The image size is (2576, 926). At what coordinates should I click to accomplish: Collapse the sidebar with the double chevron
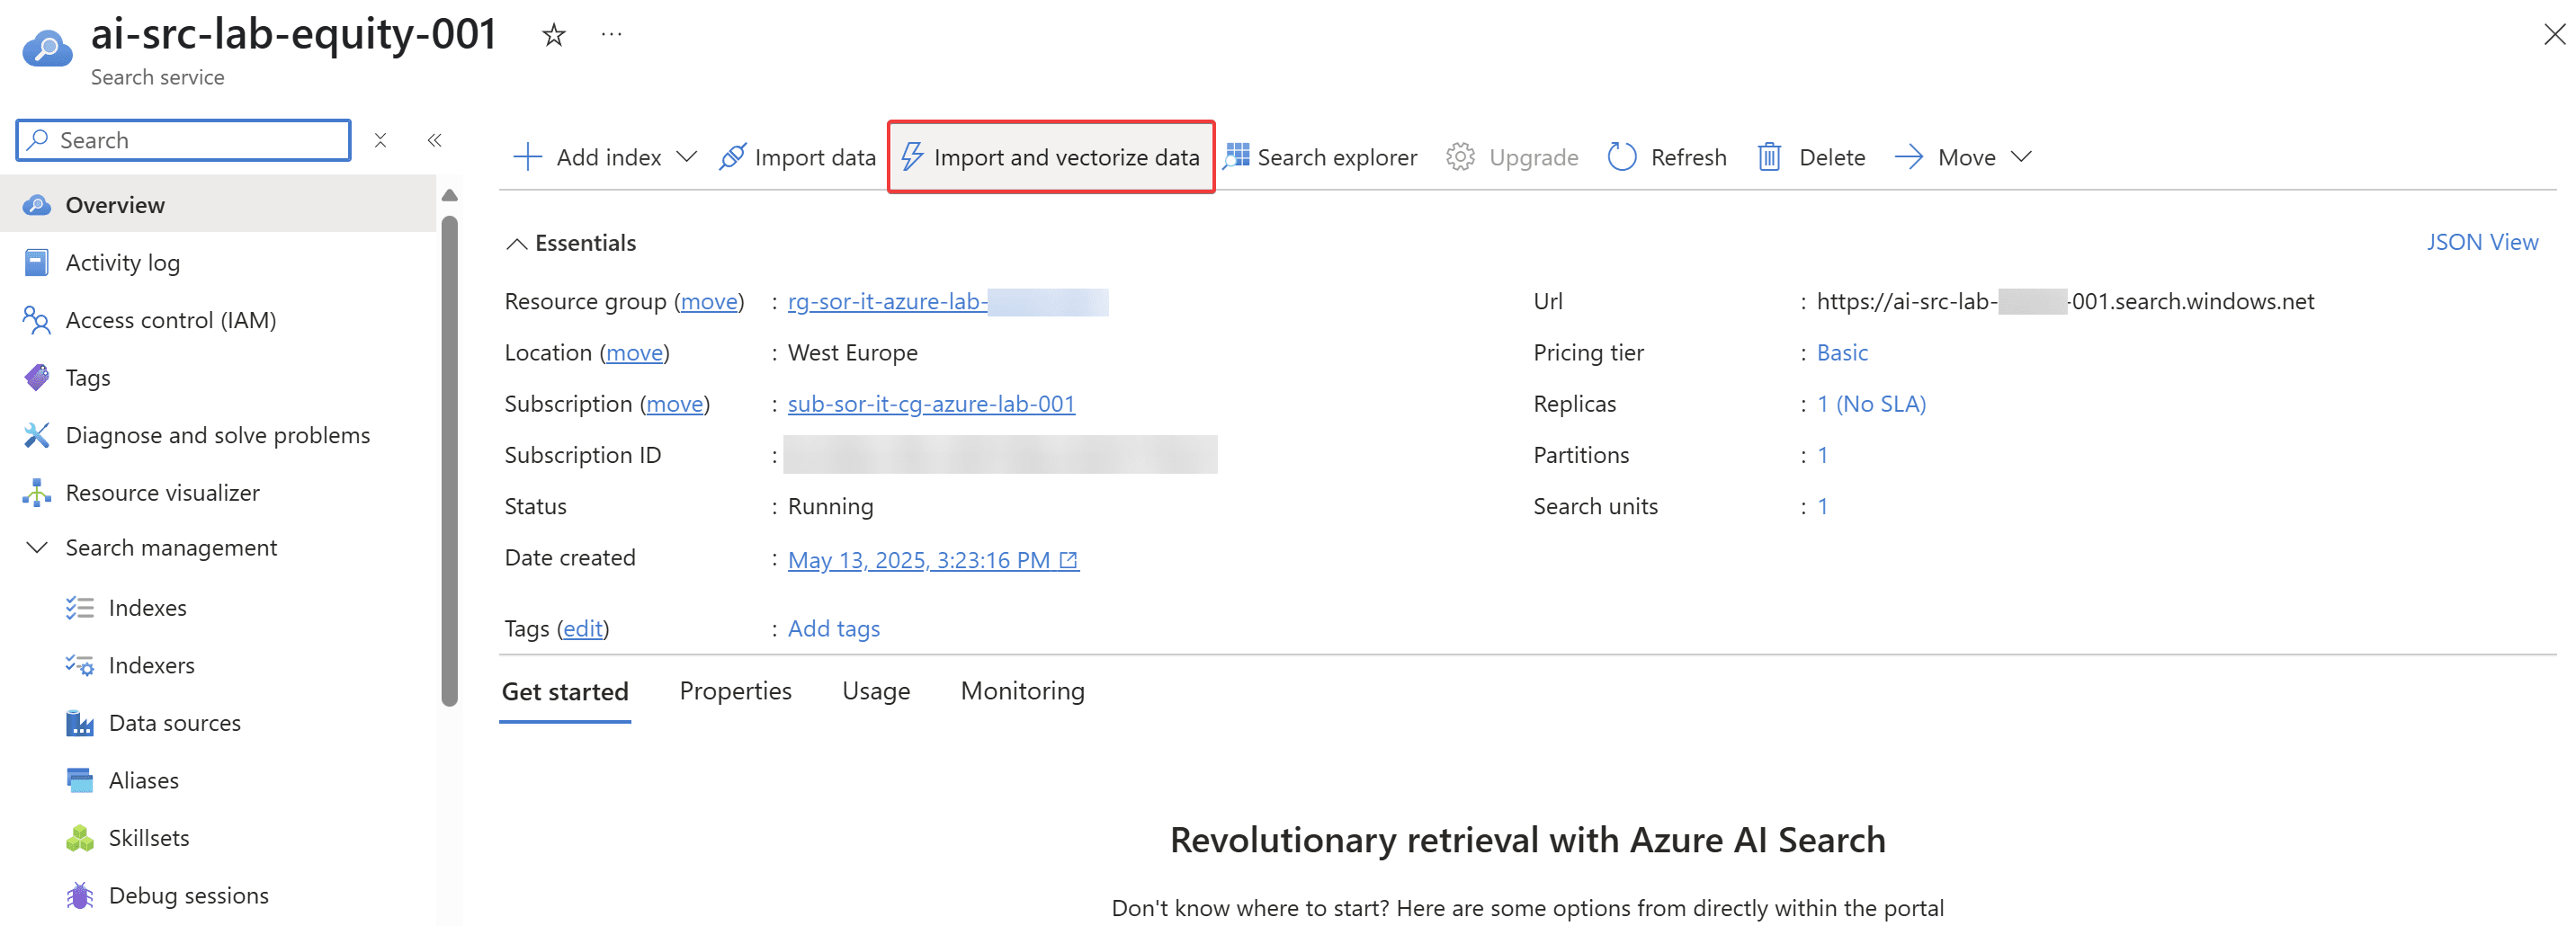(x=434, y=140)
